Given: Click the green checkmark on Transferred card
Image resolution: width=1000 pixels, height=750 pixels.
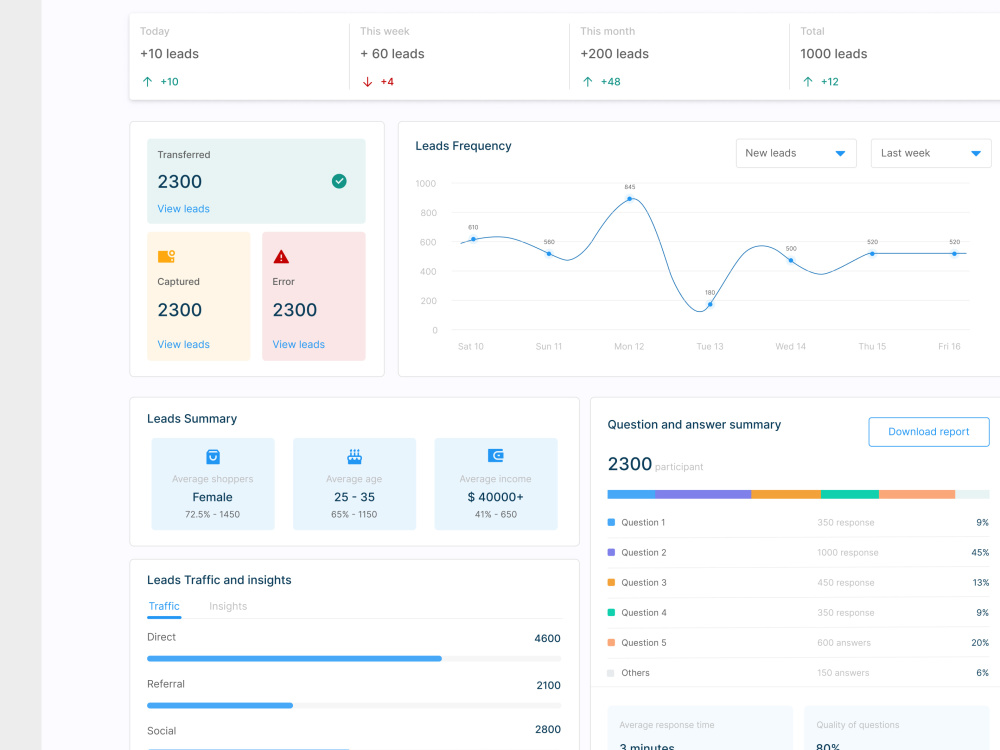Looking at the screenshot, I should pyautogui.click(x=339, y=181).
